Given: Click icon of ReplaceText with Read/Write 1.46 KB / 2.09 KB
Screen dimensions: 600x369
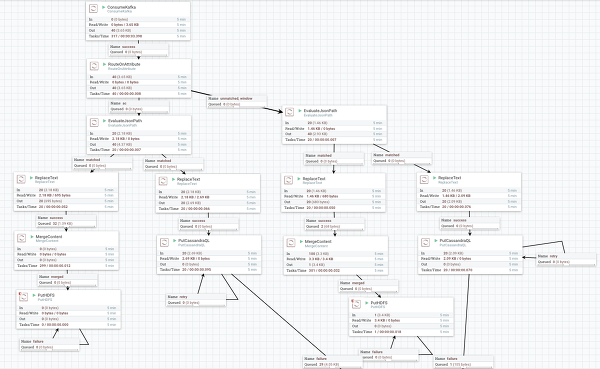Looking at the screenshot, I should (424, 179).
